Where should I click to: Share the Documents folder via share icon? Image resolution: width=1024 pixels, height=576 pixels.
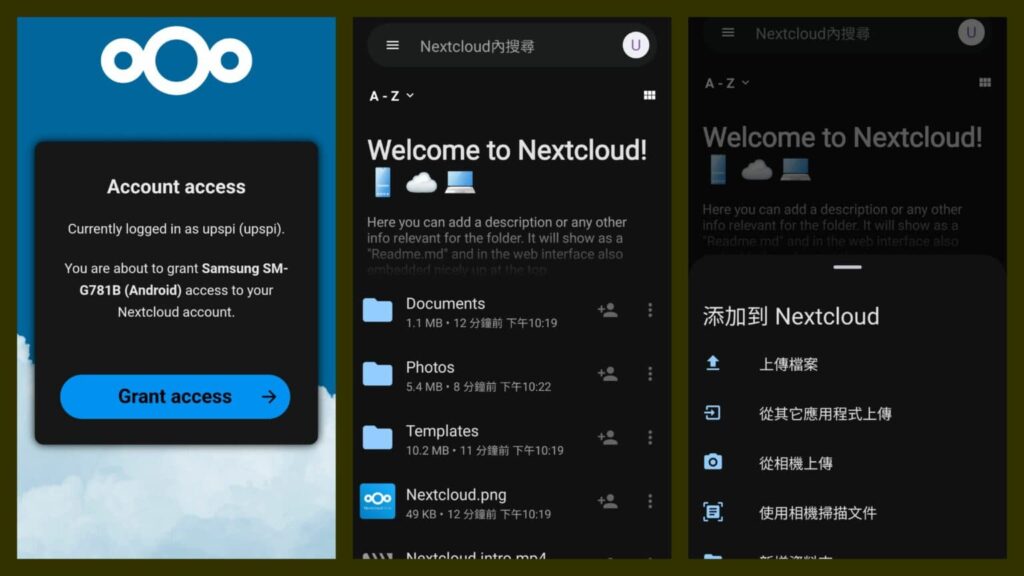pyautogui.click(x=607, y=310)
